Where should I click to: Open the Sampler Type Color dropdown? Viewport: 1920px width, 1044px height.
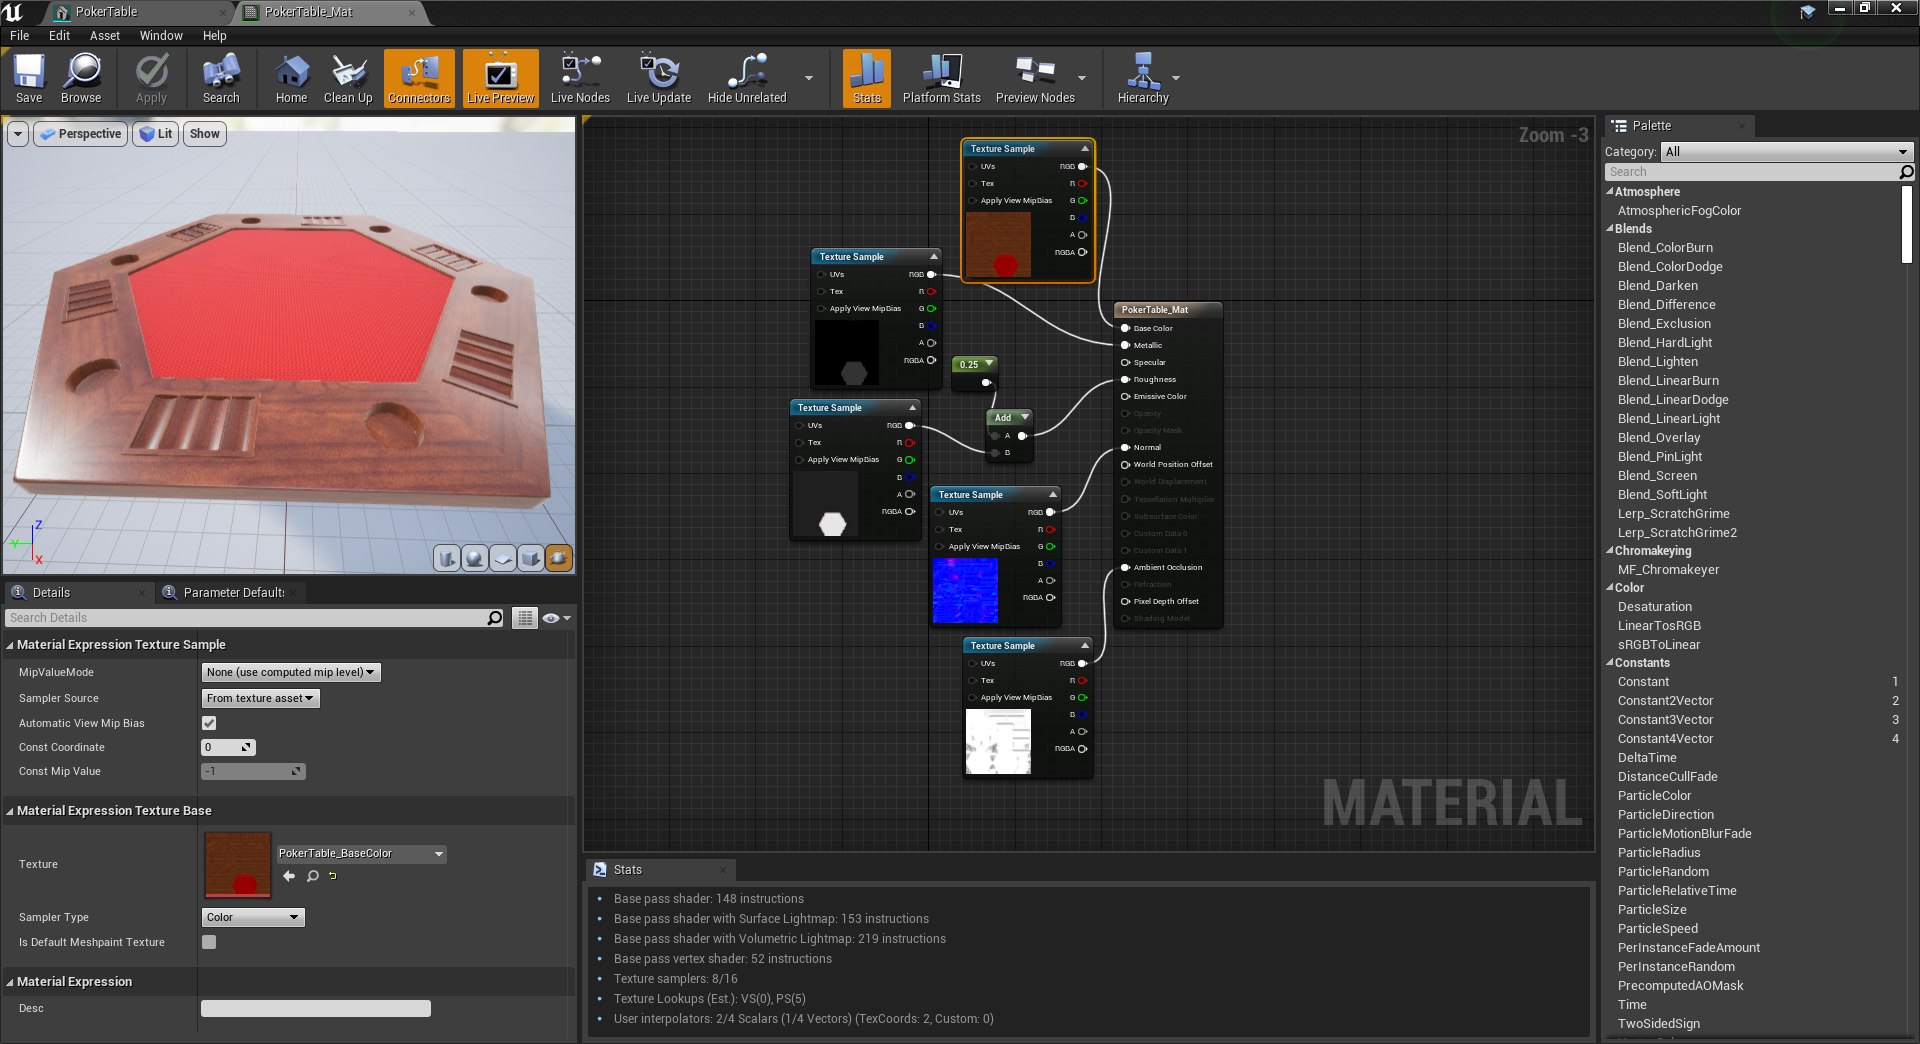(x=253, y=917)
